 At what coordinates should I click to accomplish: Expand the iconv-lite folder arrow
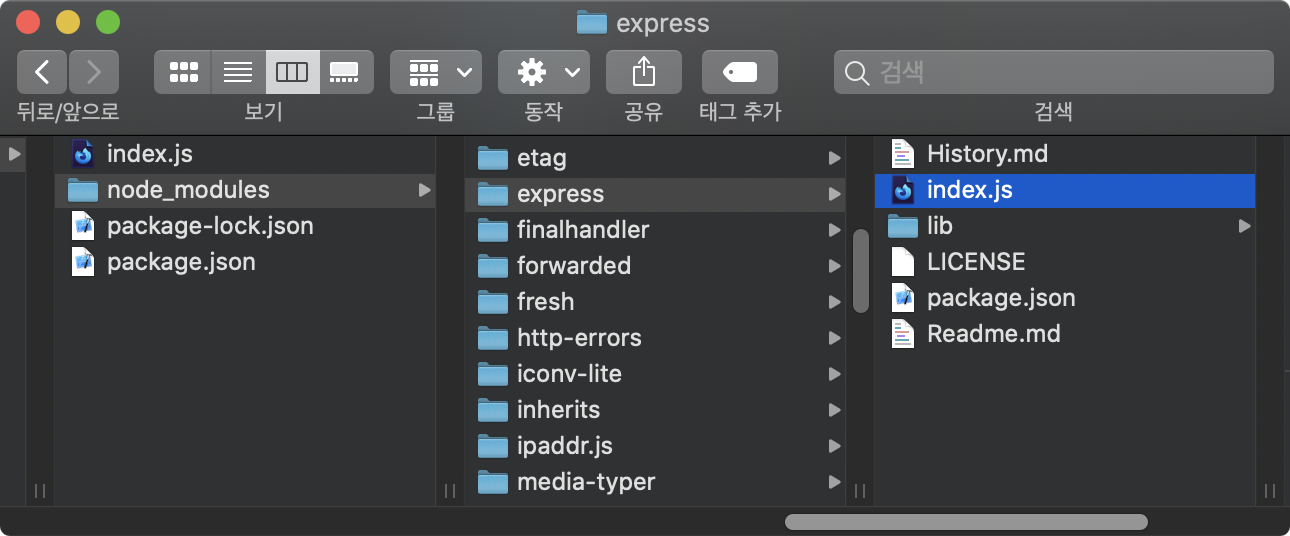tap(834, 374)
